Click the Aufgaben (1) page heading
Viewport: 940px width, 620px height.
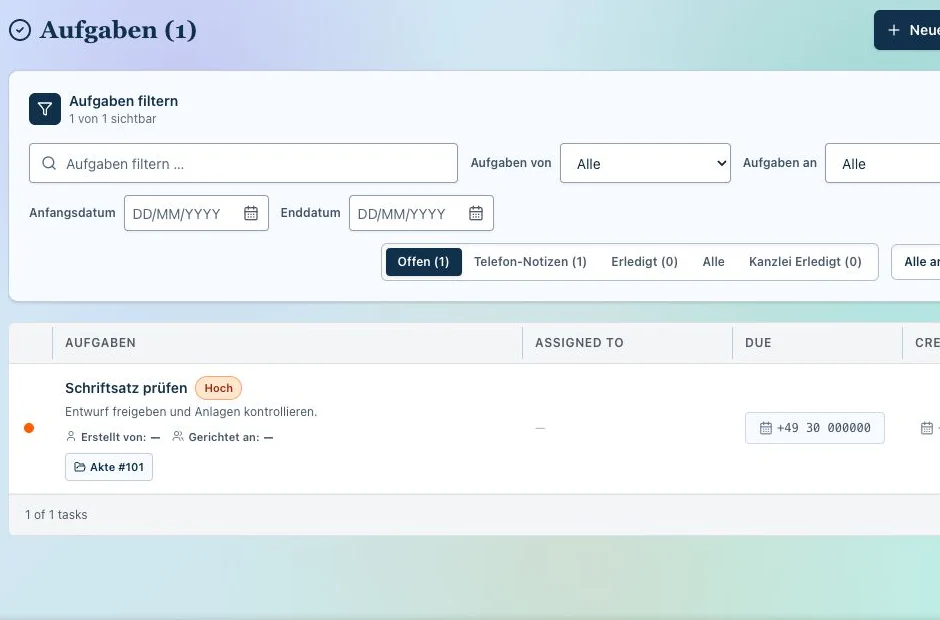coord(118,30)
